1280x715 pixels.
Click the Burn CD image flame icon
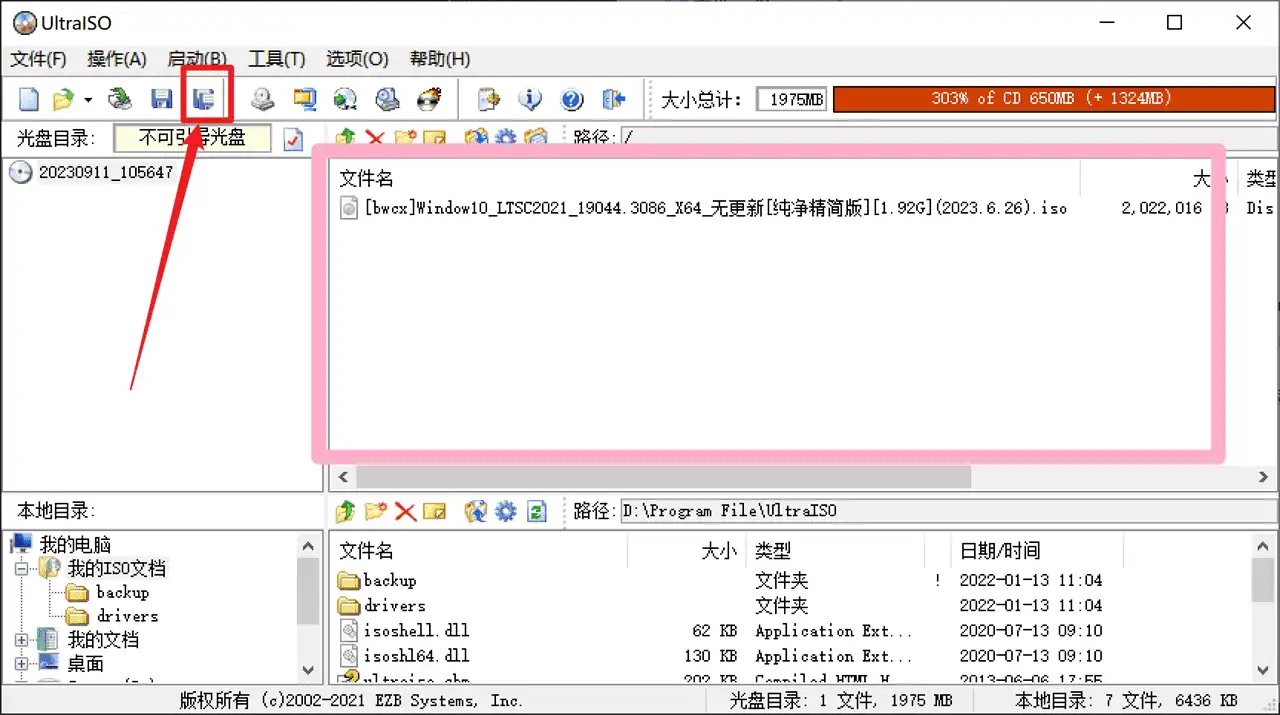(429, 99)
